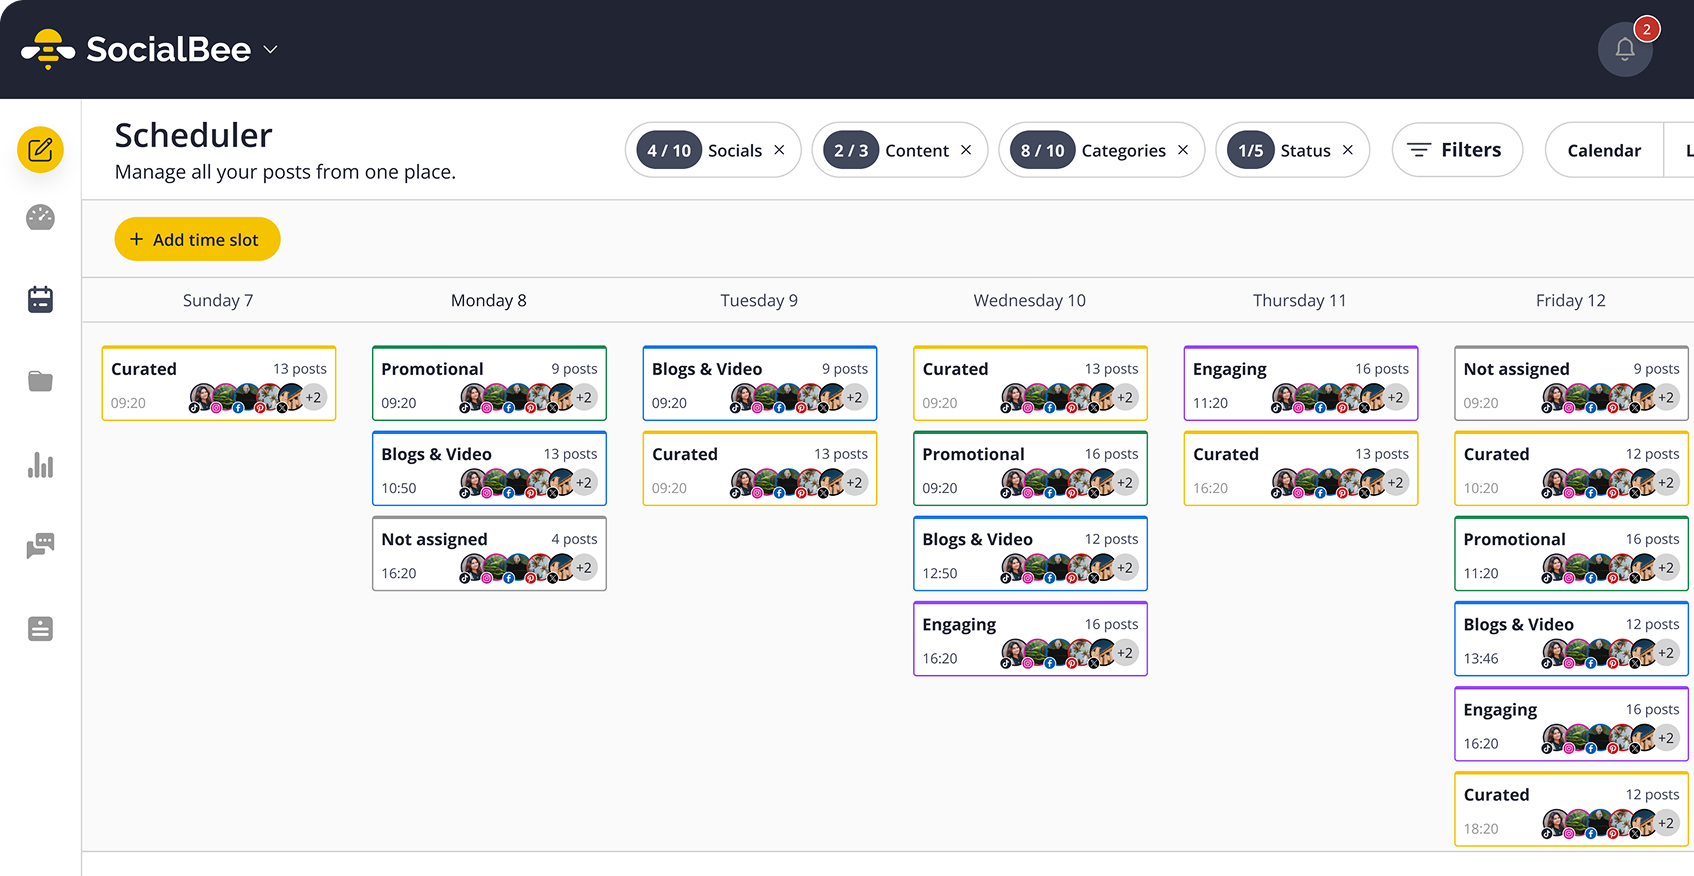Click +2 profiles badge on Thursday Engaging slot
The height and width of the screenshot is (876, 1694).
tap(1396, 398)
